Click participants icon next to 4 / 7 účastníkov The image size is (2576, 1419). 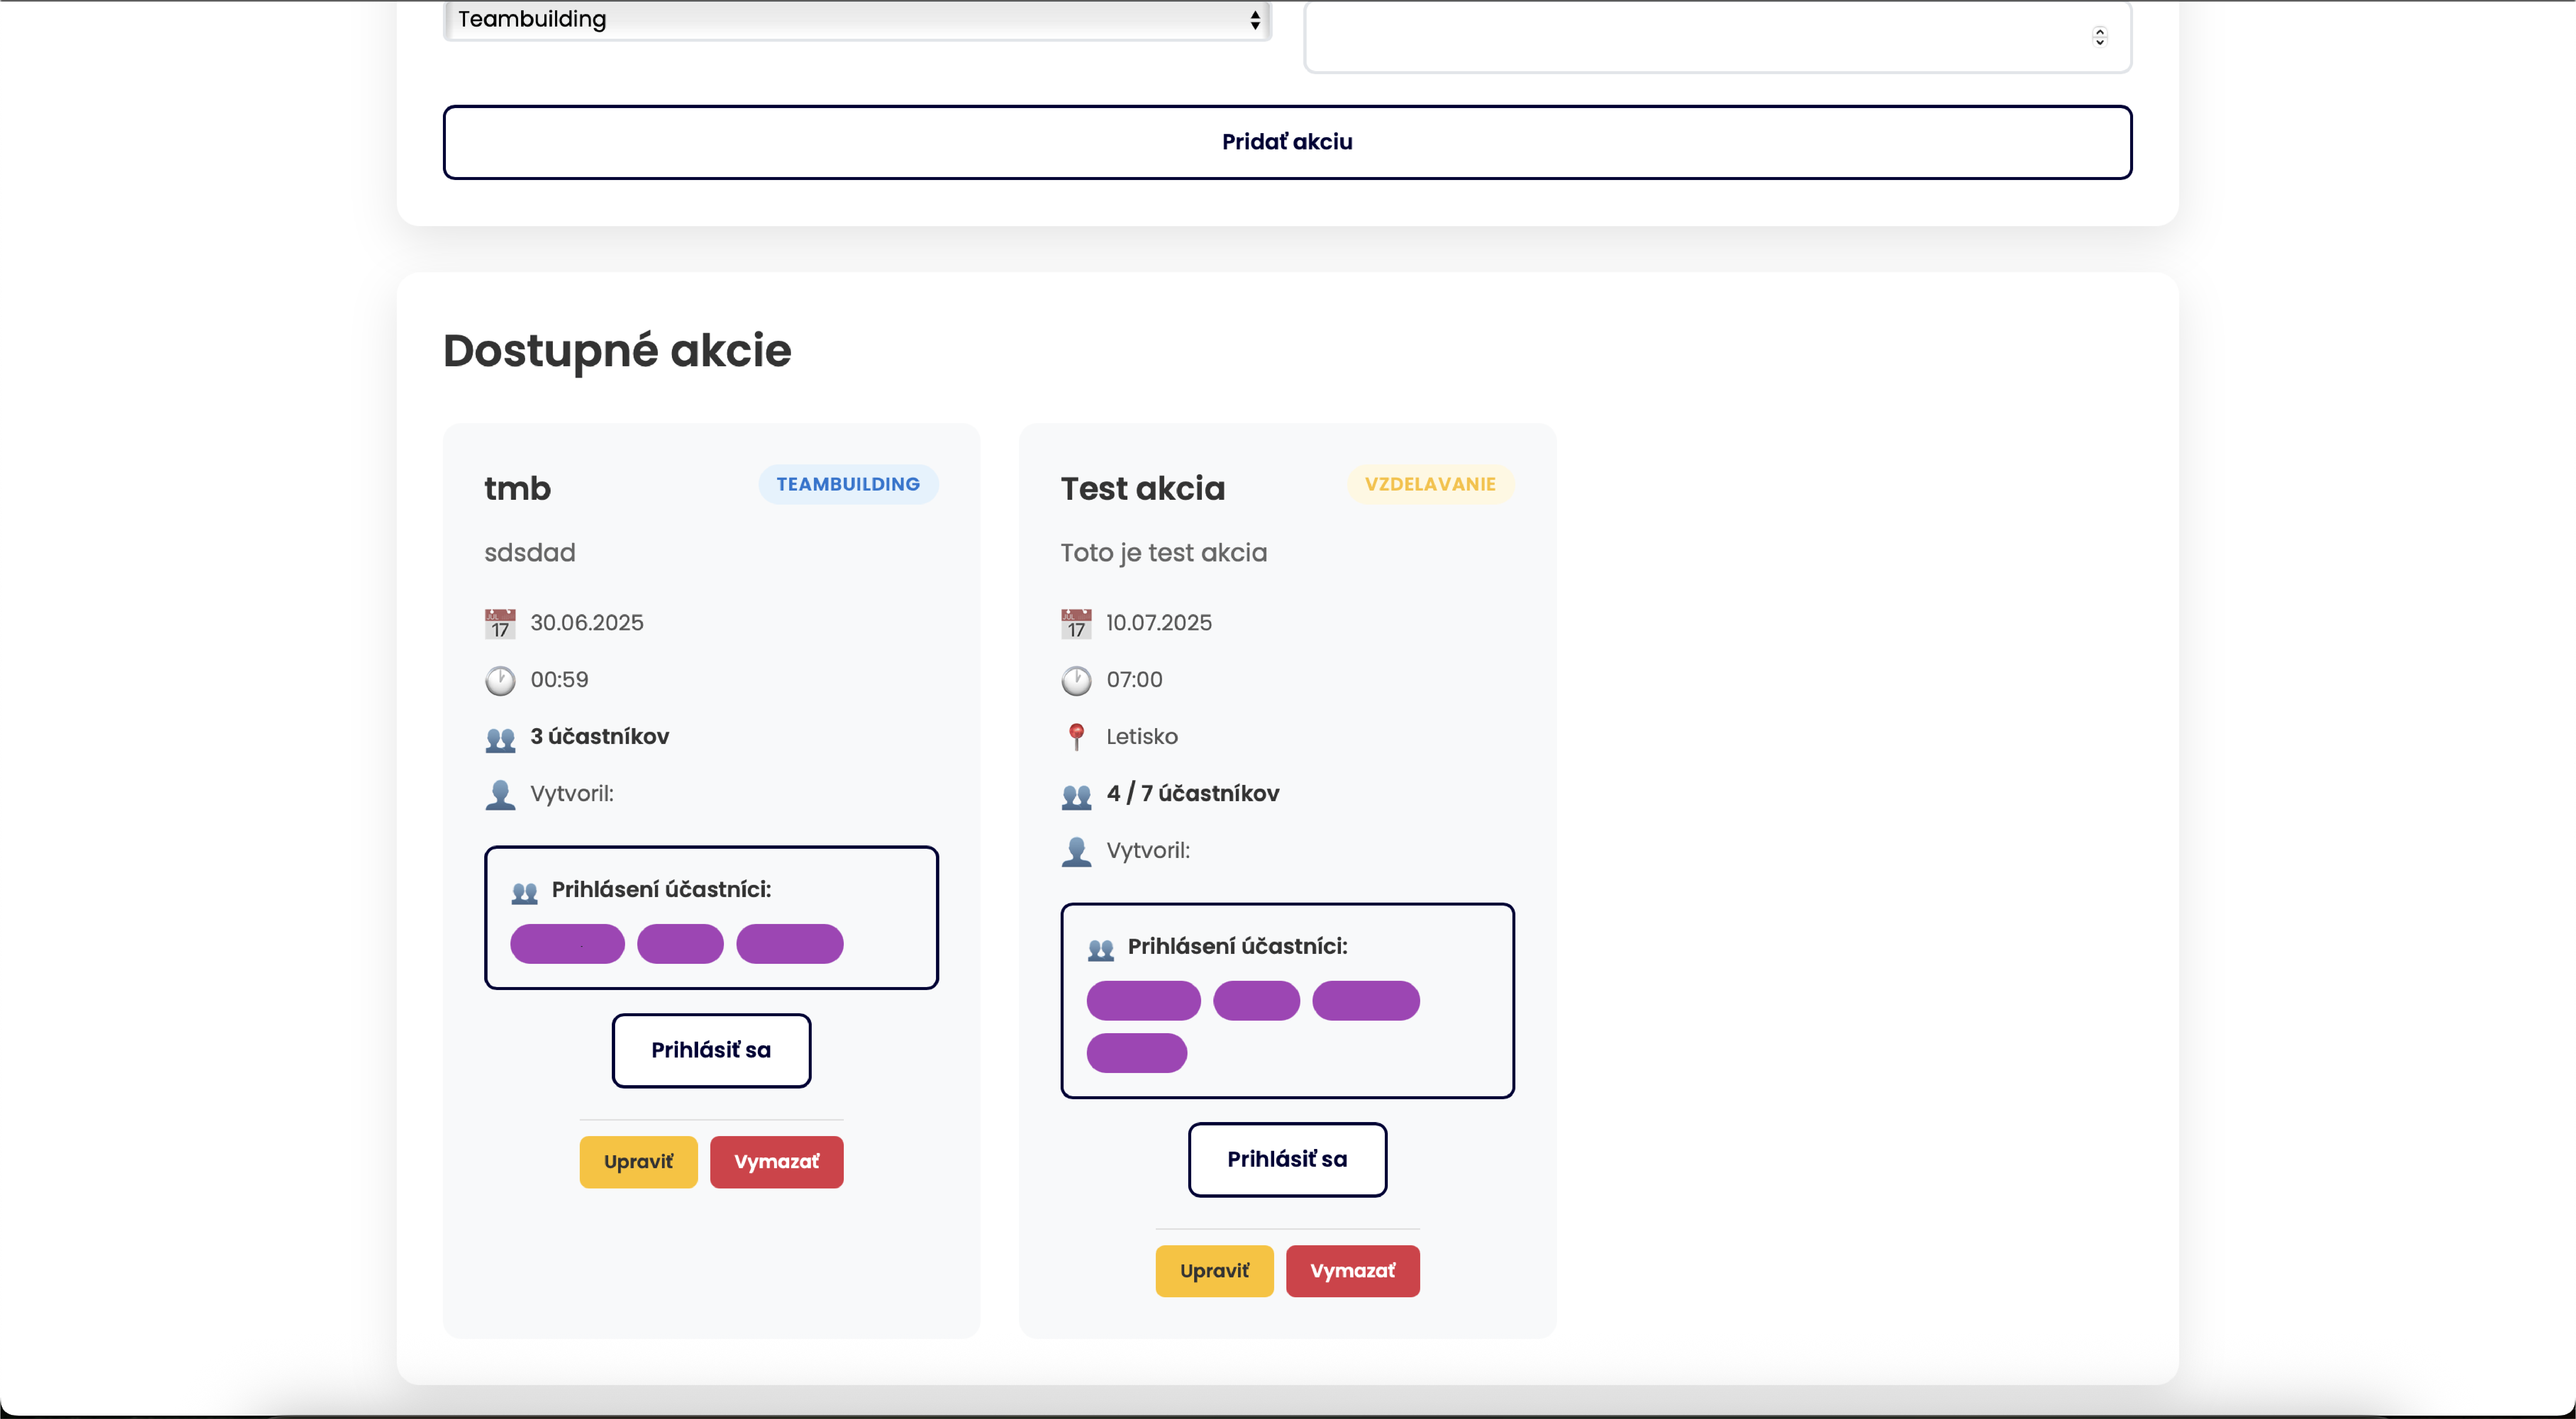(x=1076, y=795)
